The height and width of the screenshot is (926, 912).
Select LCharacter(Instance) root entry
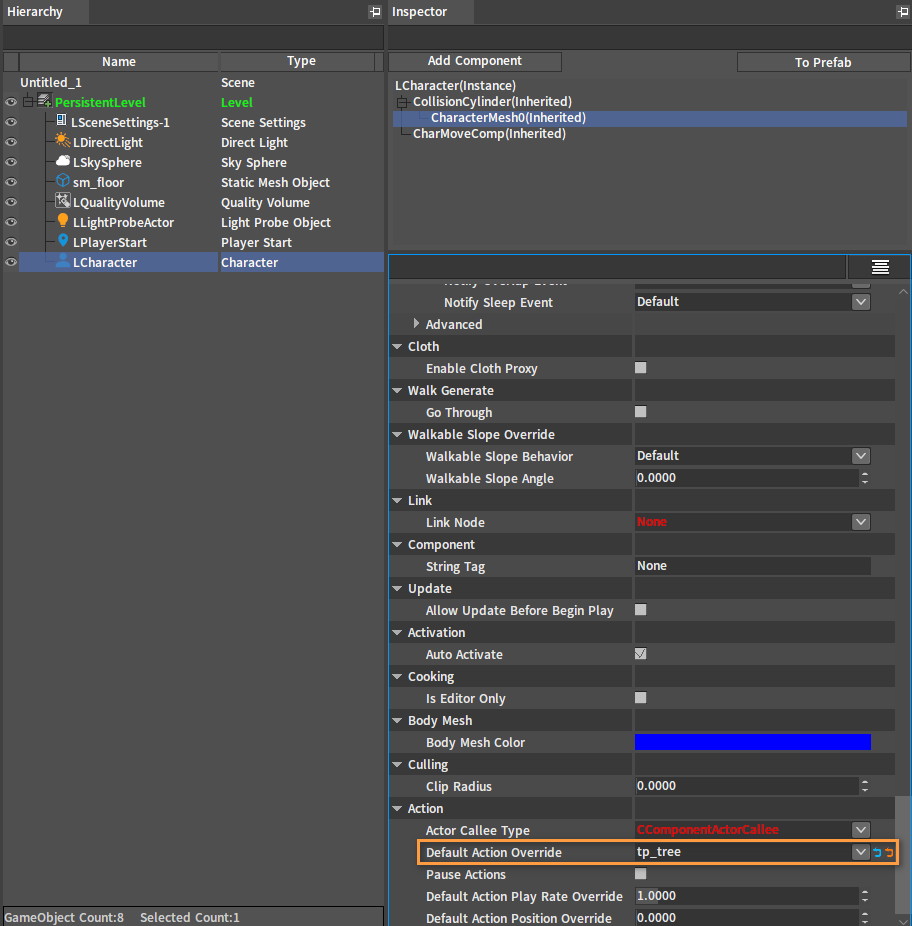pos(455,86)
